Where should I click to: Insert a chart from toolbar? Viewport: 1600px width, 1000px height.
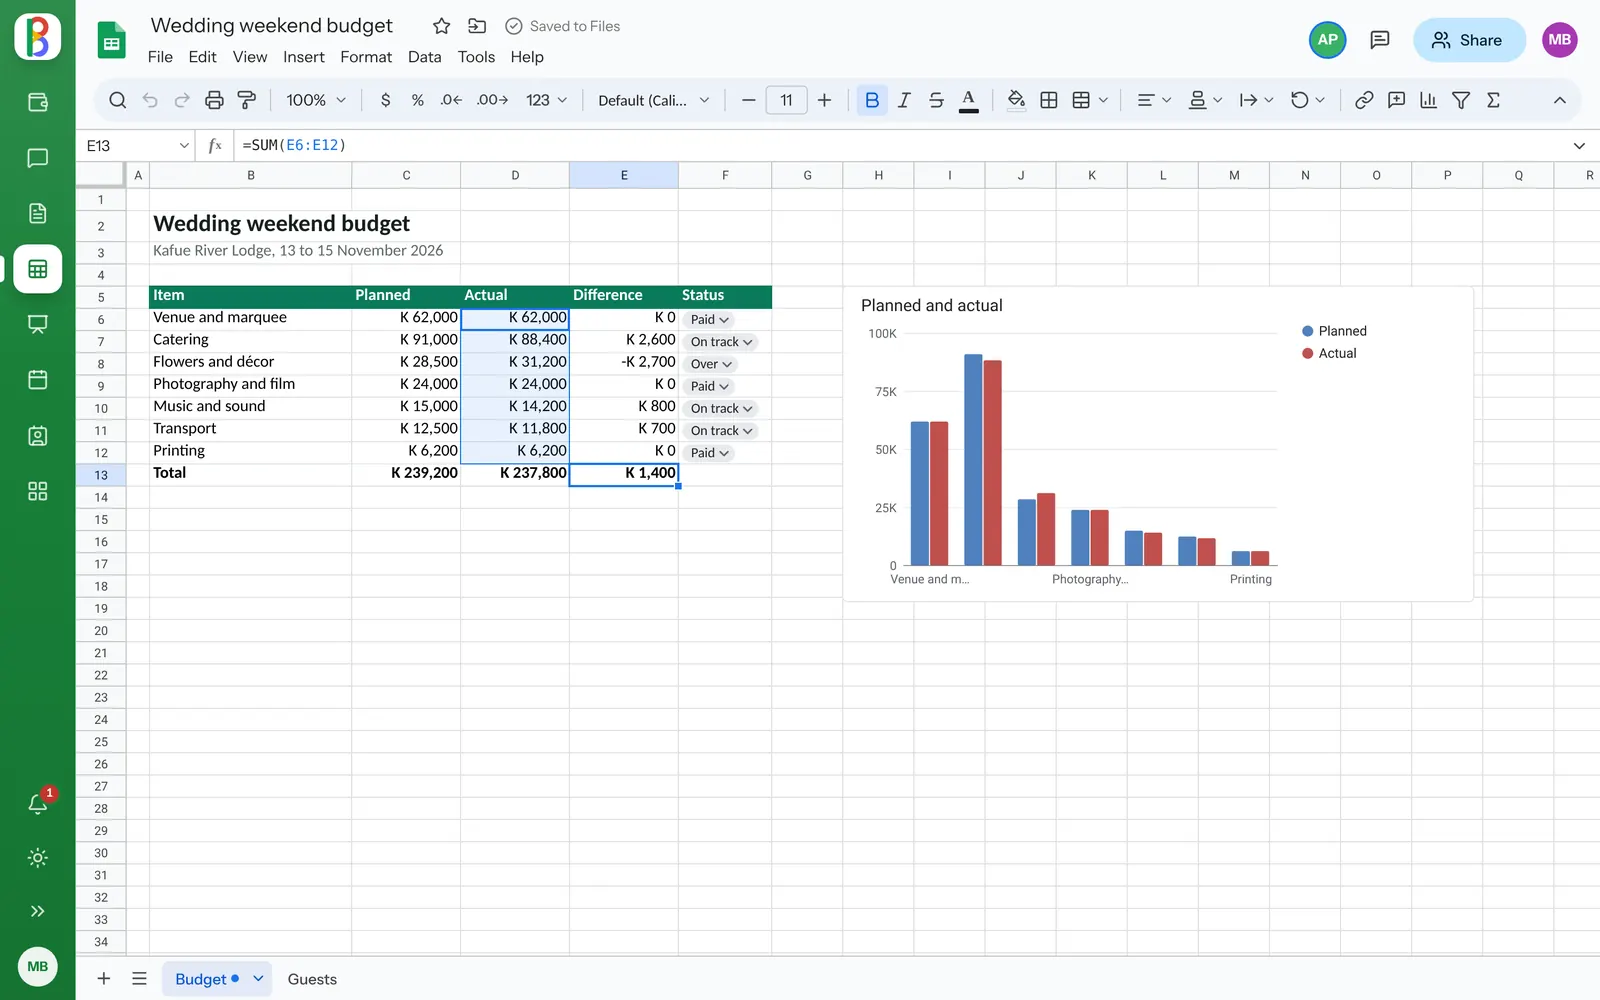[1429, 100]
